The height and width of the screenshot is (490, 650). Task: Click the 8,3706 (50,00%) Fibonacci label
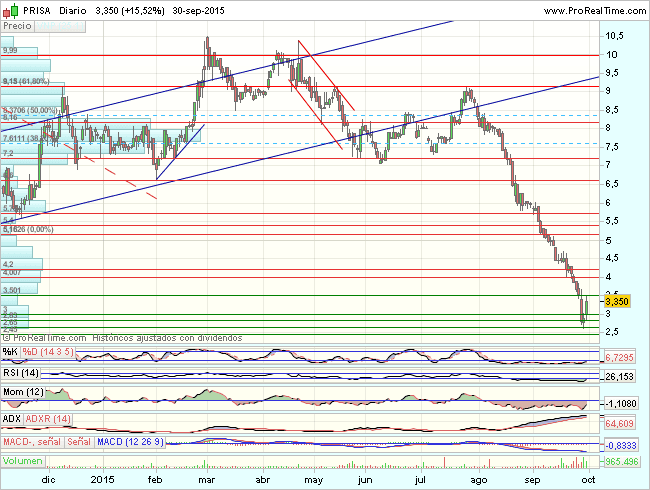pos(30,110)
